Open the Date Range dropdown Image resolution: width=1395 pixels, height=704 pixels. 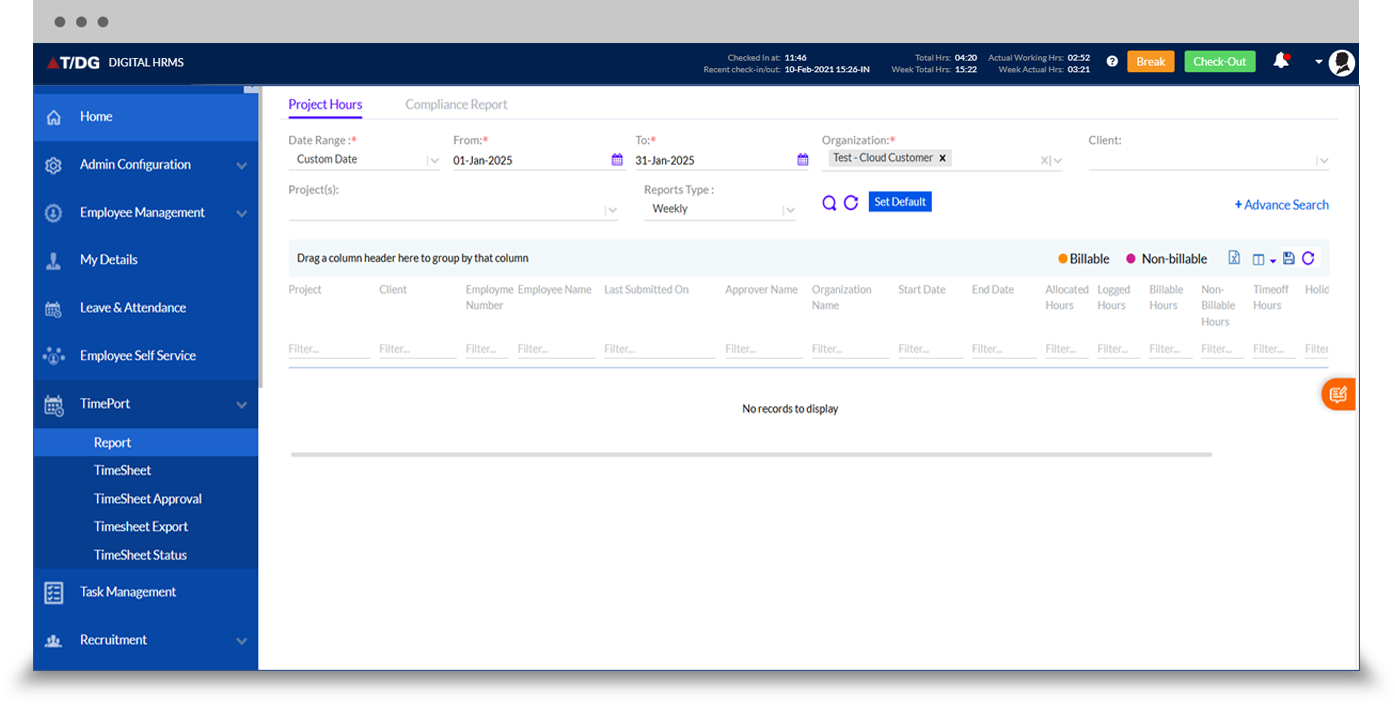click(x=434, y=160)
